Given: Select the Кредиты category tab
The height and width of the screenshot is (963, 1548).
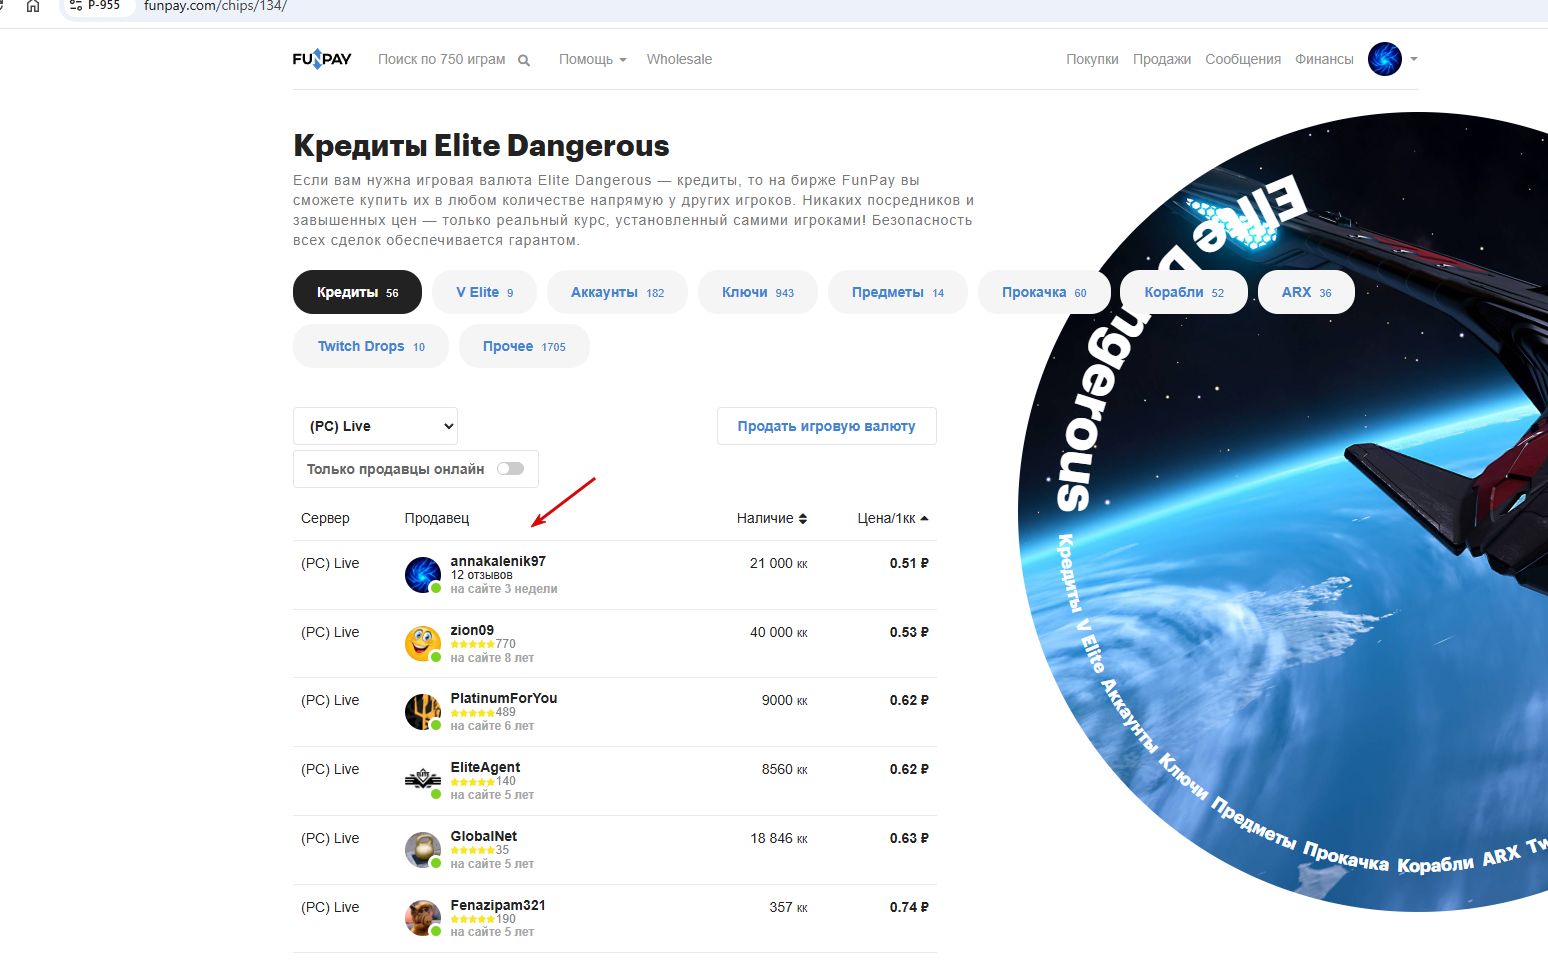Looking at the screenshot, I should click(x=357, y=292).
